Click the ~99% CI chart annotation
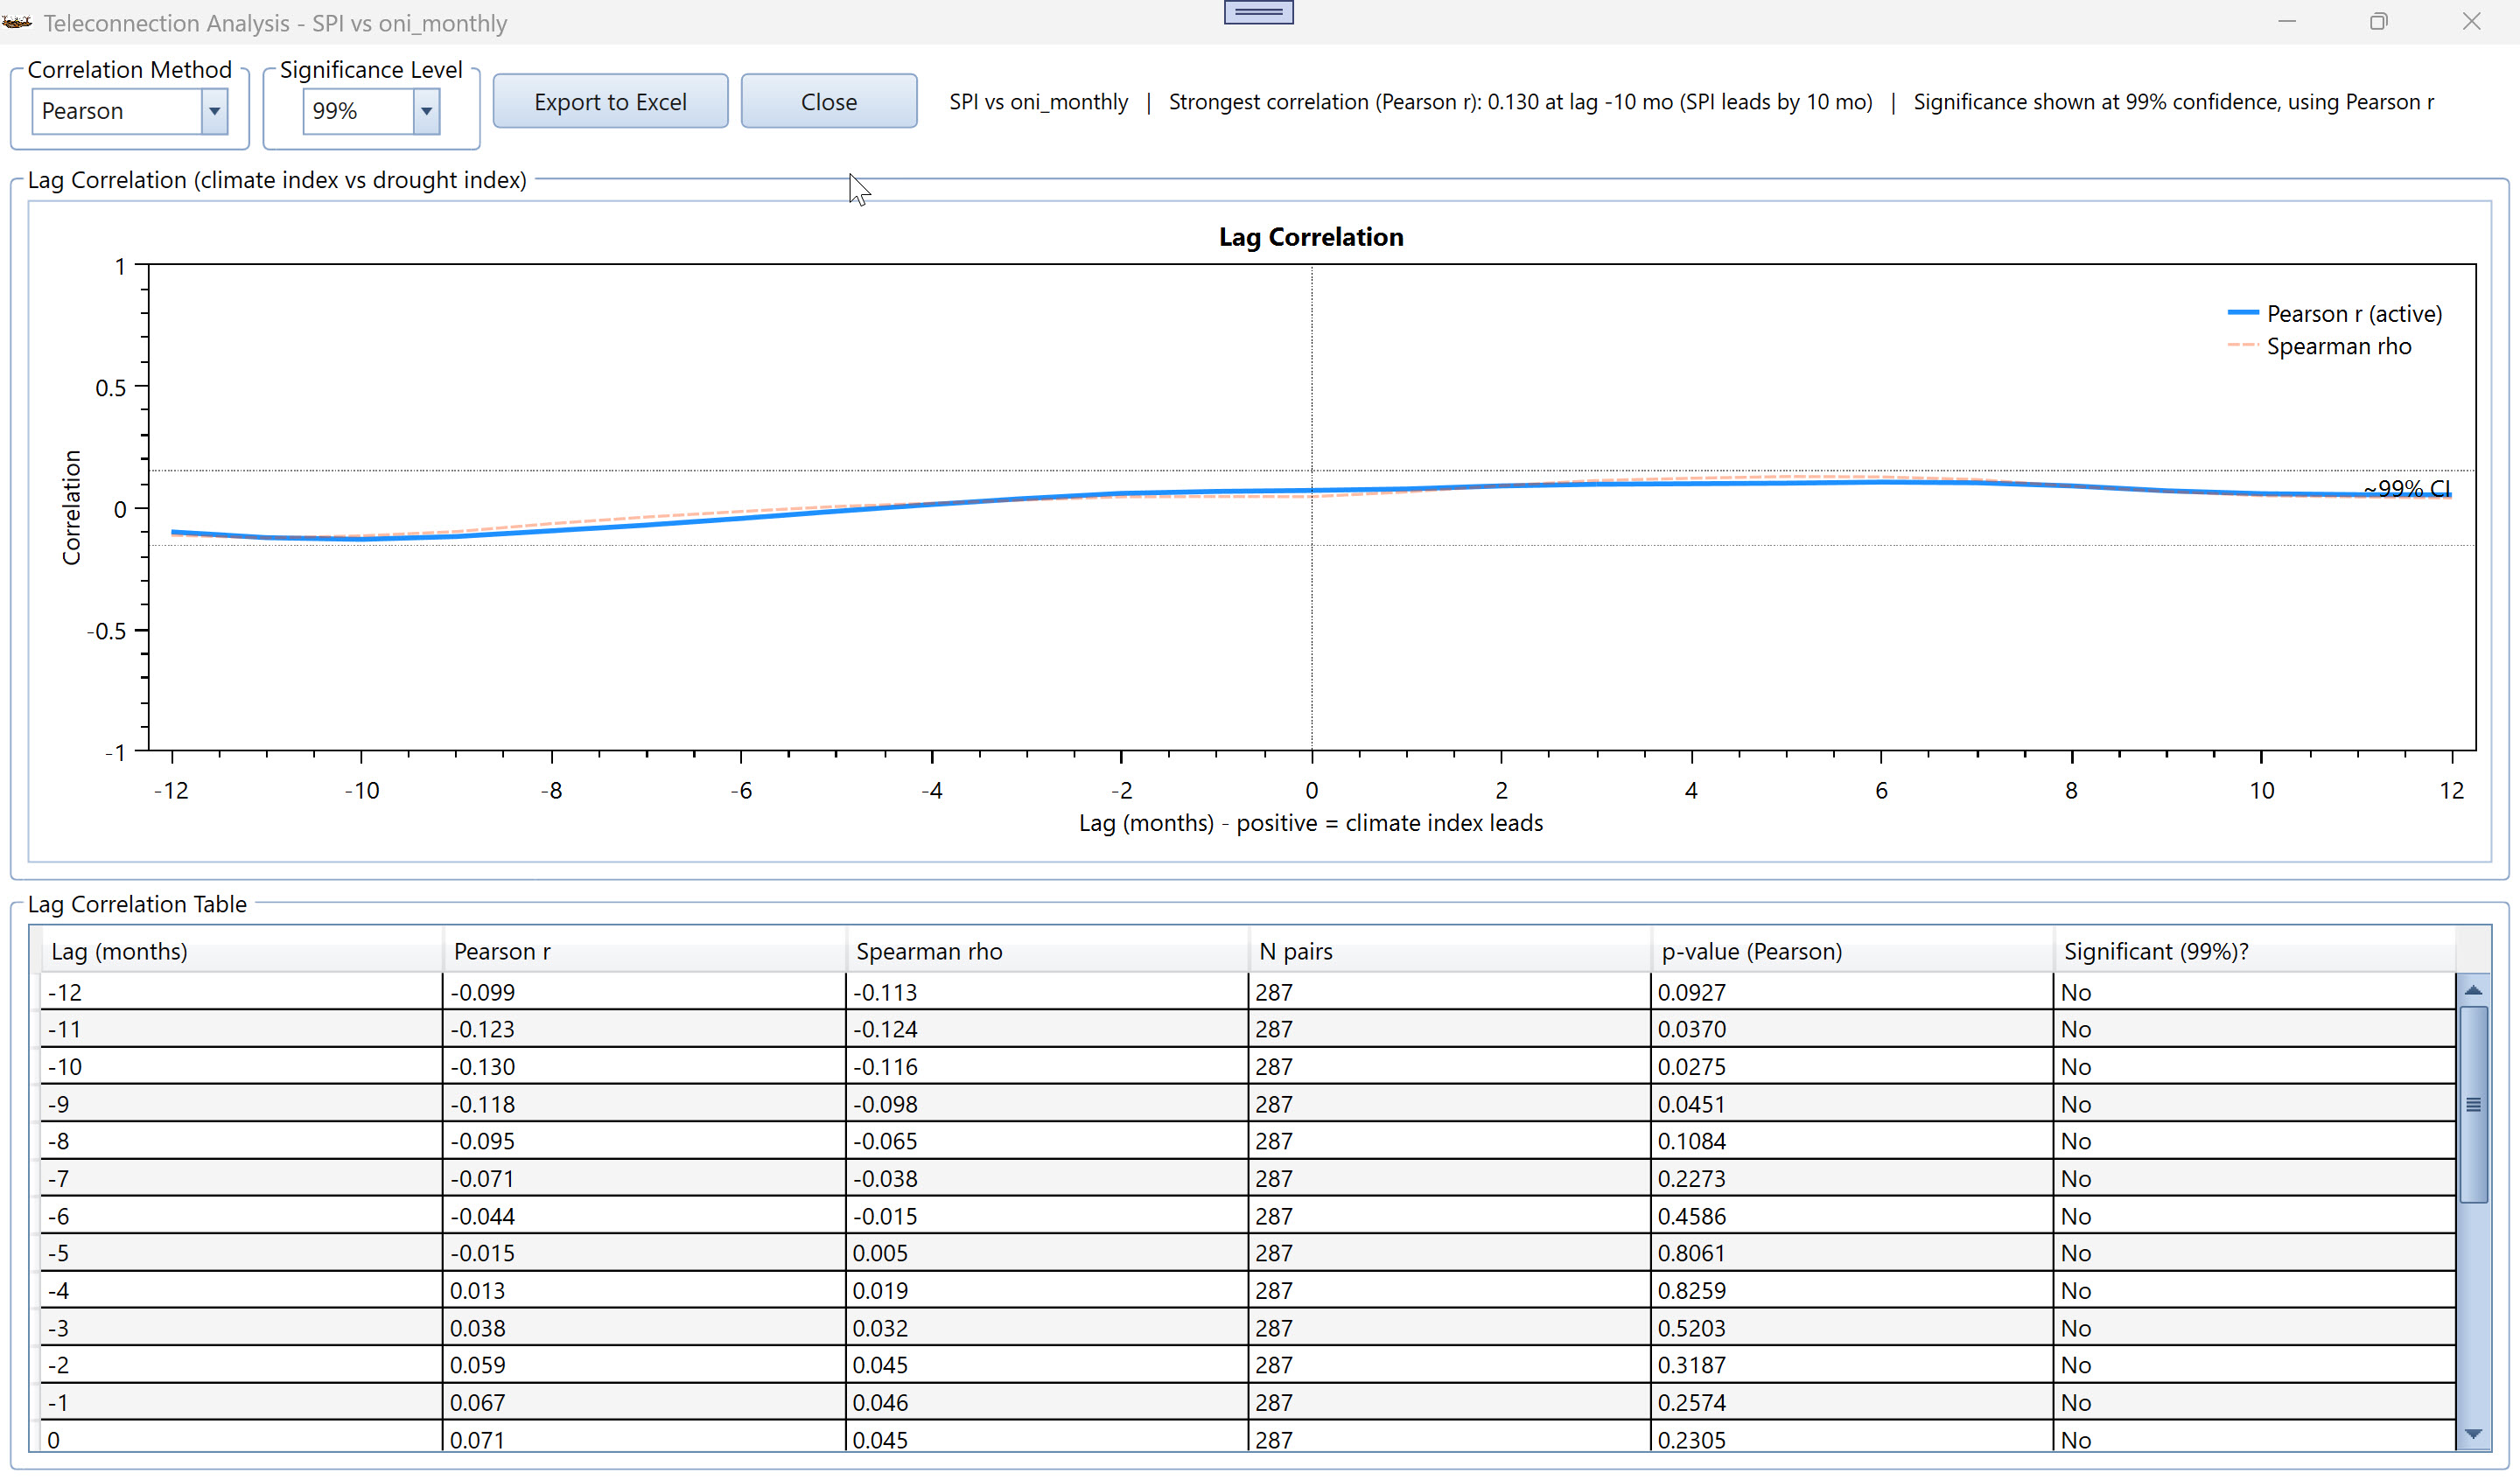The height and width of the screenshot is (1480, 2520). (2406, 488)
